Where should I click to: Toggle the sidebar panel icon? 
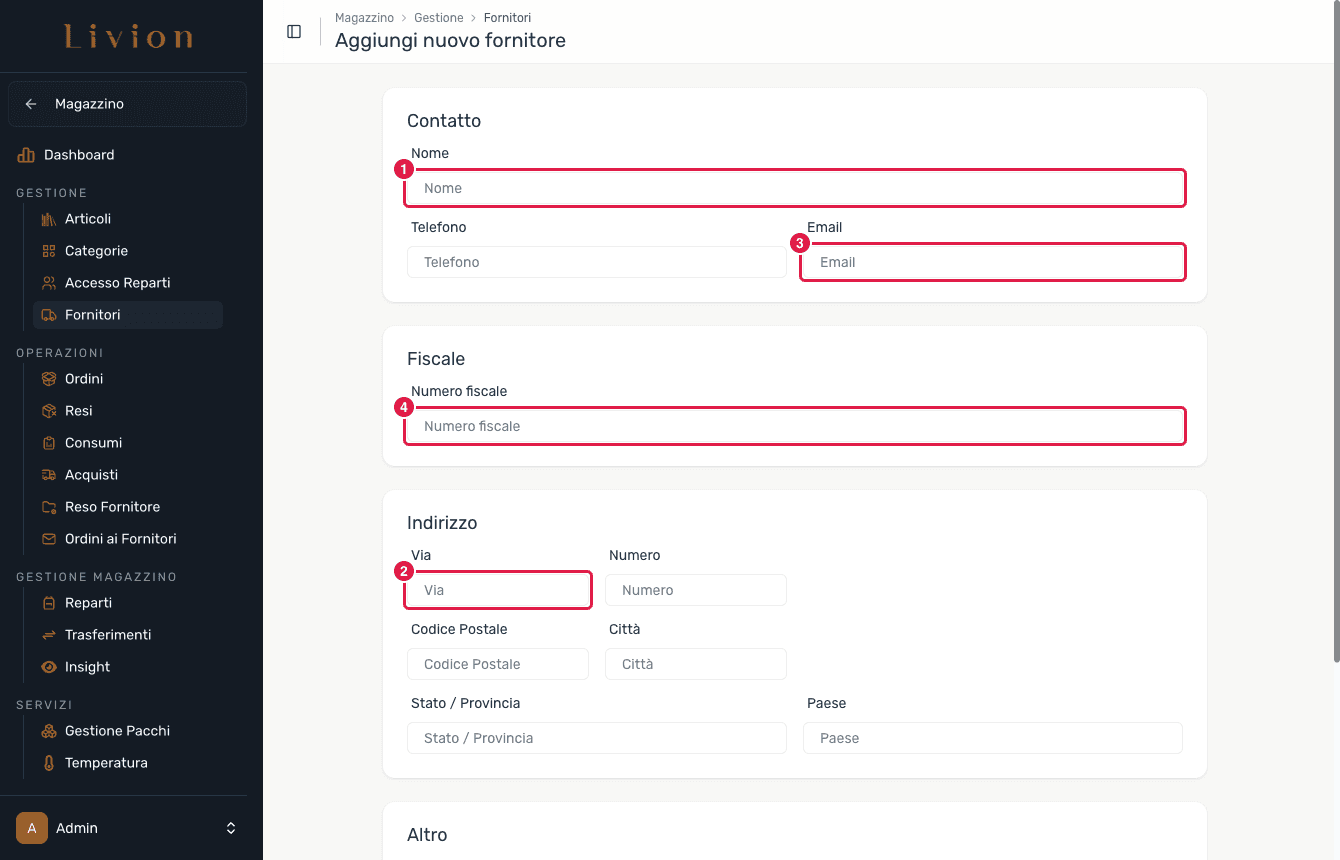294,31
